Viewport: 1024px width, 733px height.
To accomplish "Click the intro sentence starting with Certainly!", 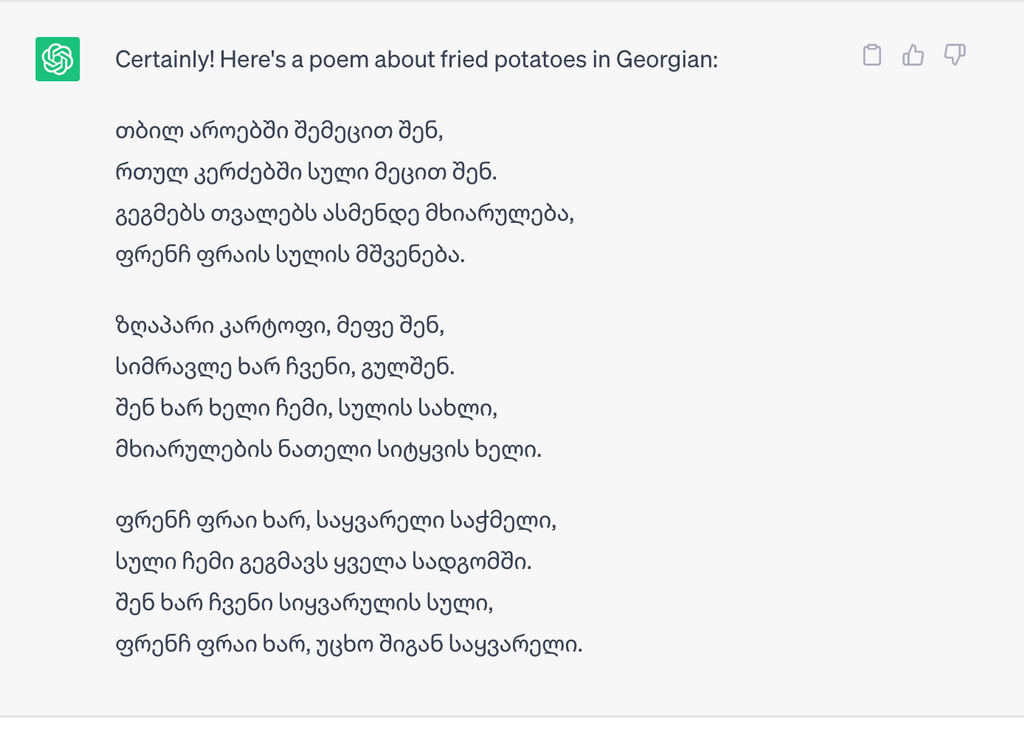I will click(x=417, y=59).
